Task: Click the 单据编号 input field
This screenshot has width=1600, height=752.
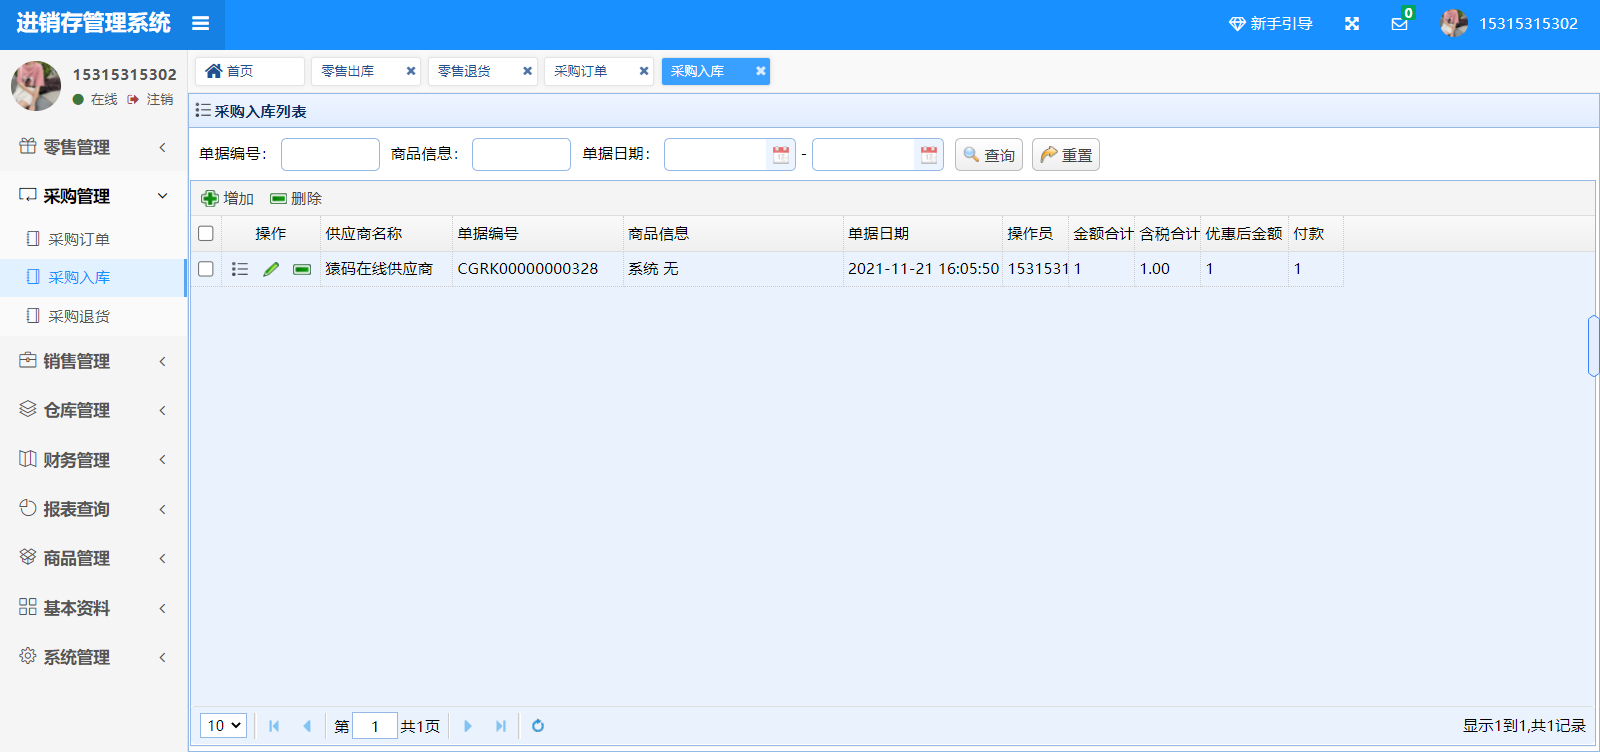Action: pyautogui.click(x=330, y=155)
